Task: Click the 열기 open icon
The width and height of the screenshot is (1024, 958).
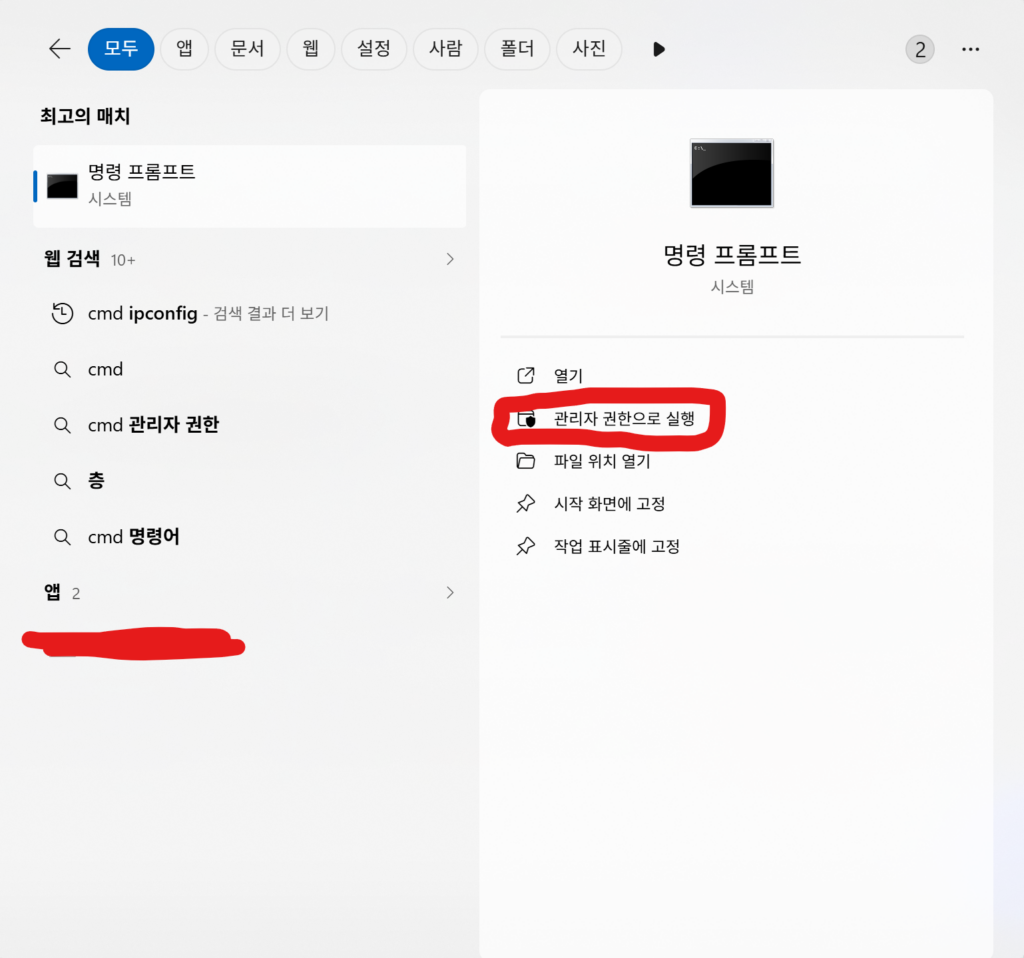Action: pos(526,375)
